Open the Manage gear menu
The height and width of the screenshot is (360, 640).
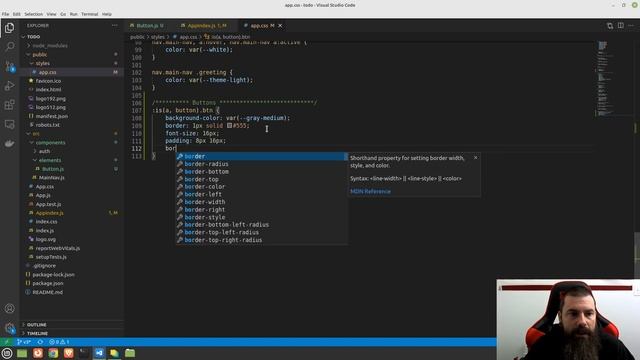[x=9, y=328]
